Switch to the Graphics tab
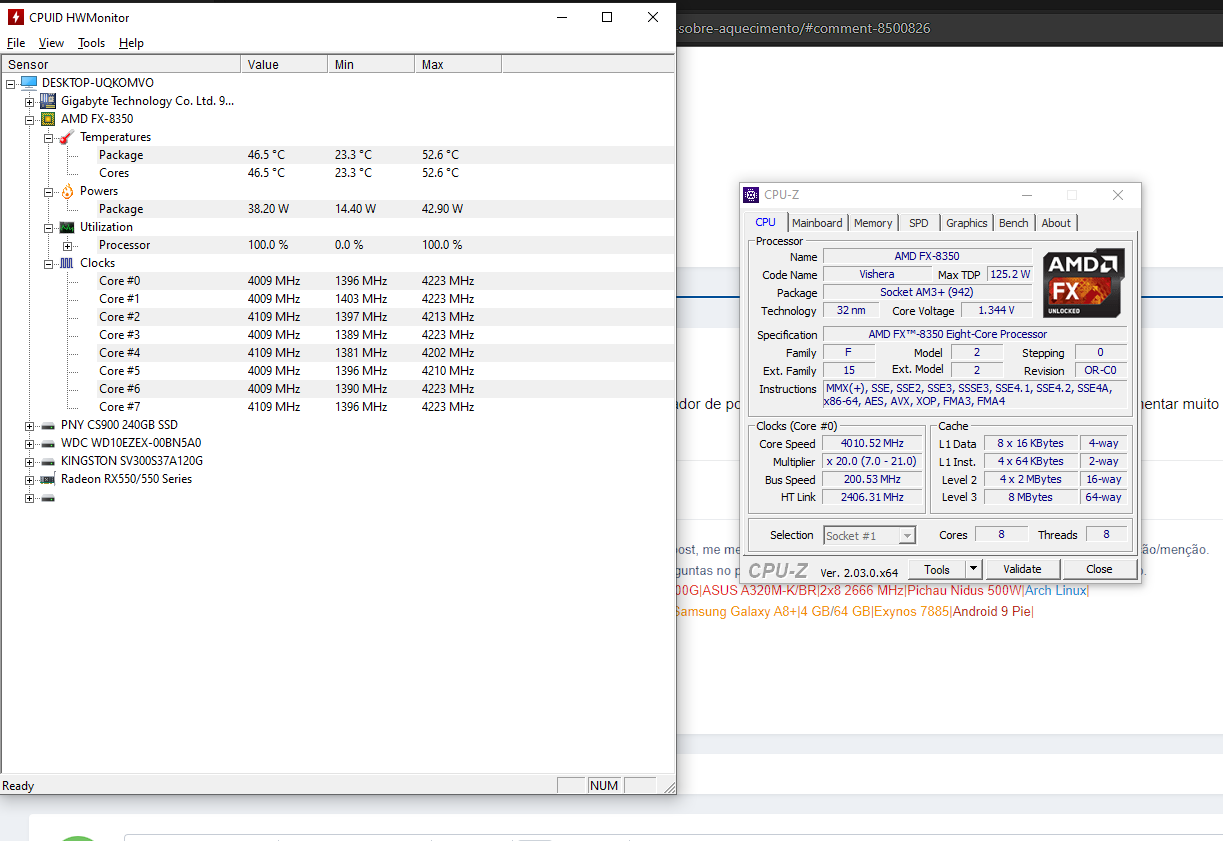Image resolution: width=1223 pixels, height=841 pixels. point(966,223)
